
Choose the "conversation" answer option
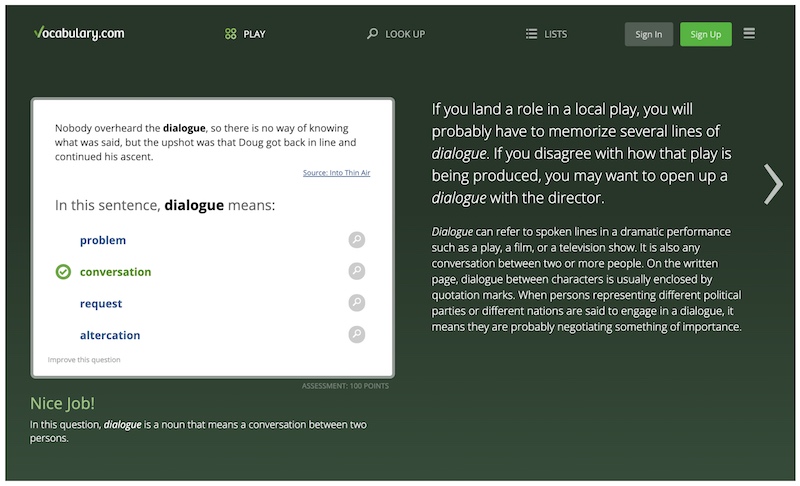pyautogui.click(x=115, y=272)
